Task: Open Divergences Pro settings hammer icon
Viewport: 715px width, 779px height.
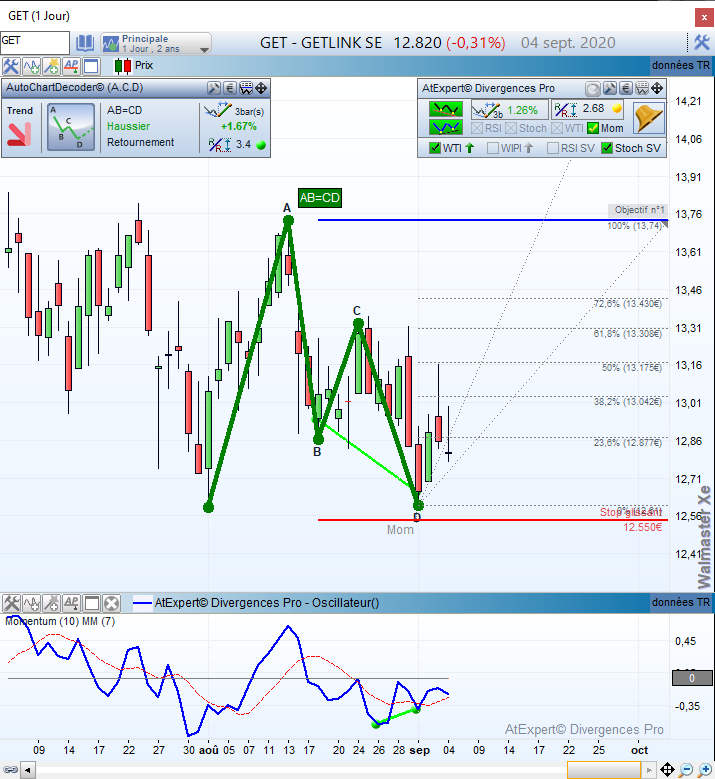Action: [x=610, y=89]
